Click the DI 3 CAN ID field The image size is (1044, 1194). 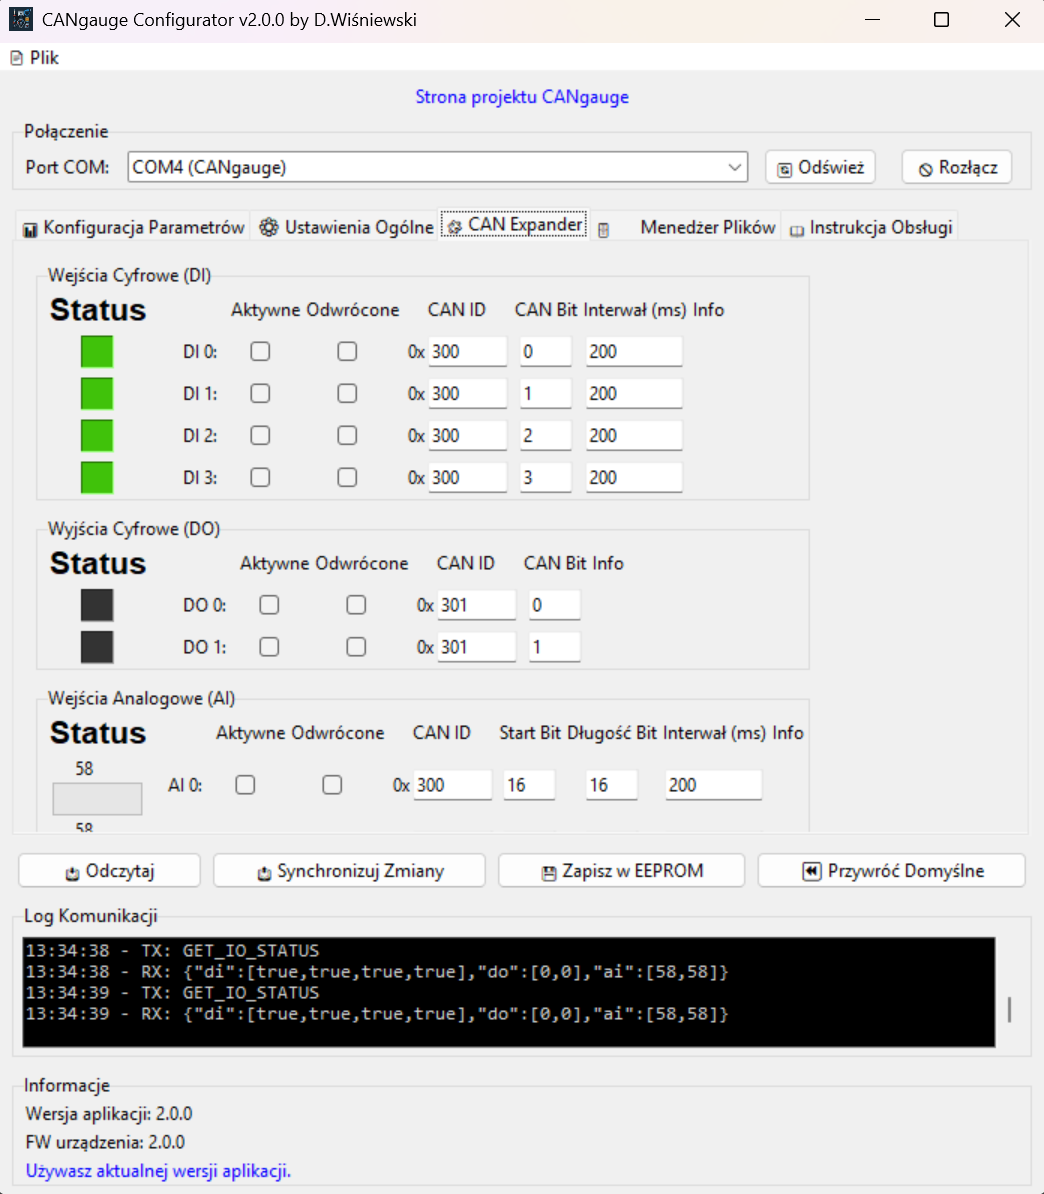pos(468,477)
